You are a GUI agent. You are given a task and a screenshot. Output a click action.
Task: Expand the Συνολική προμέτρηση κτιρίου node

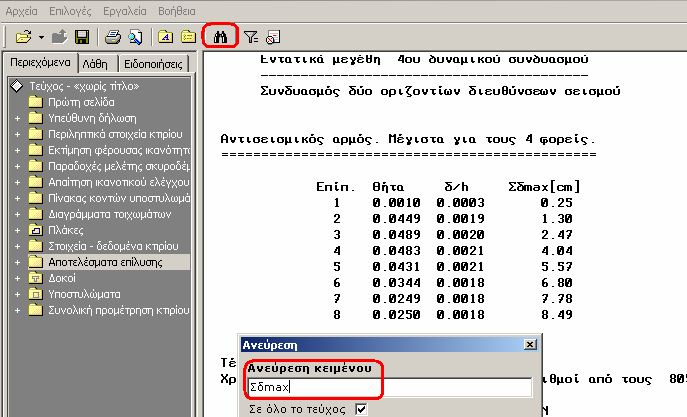18,310
